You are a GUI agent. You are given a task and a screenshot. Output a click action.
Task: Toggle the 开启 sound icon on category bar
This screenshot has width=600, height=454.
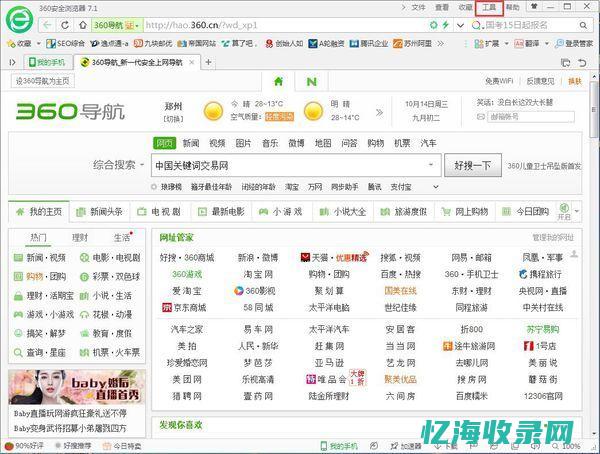pos(564,211)
